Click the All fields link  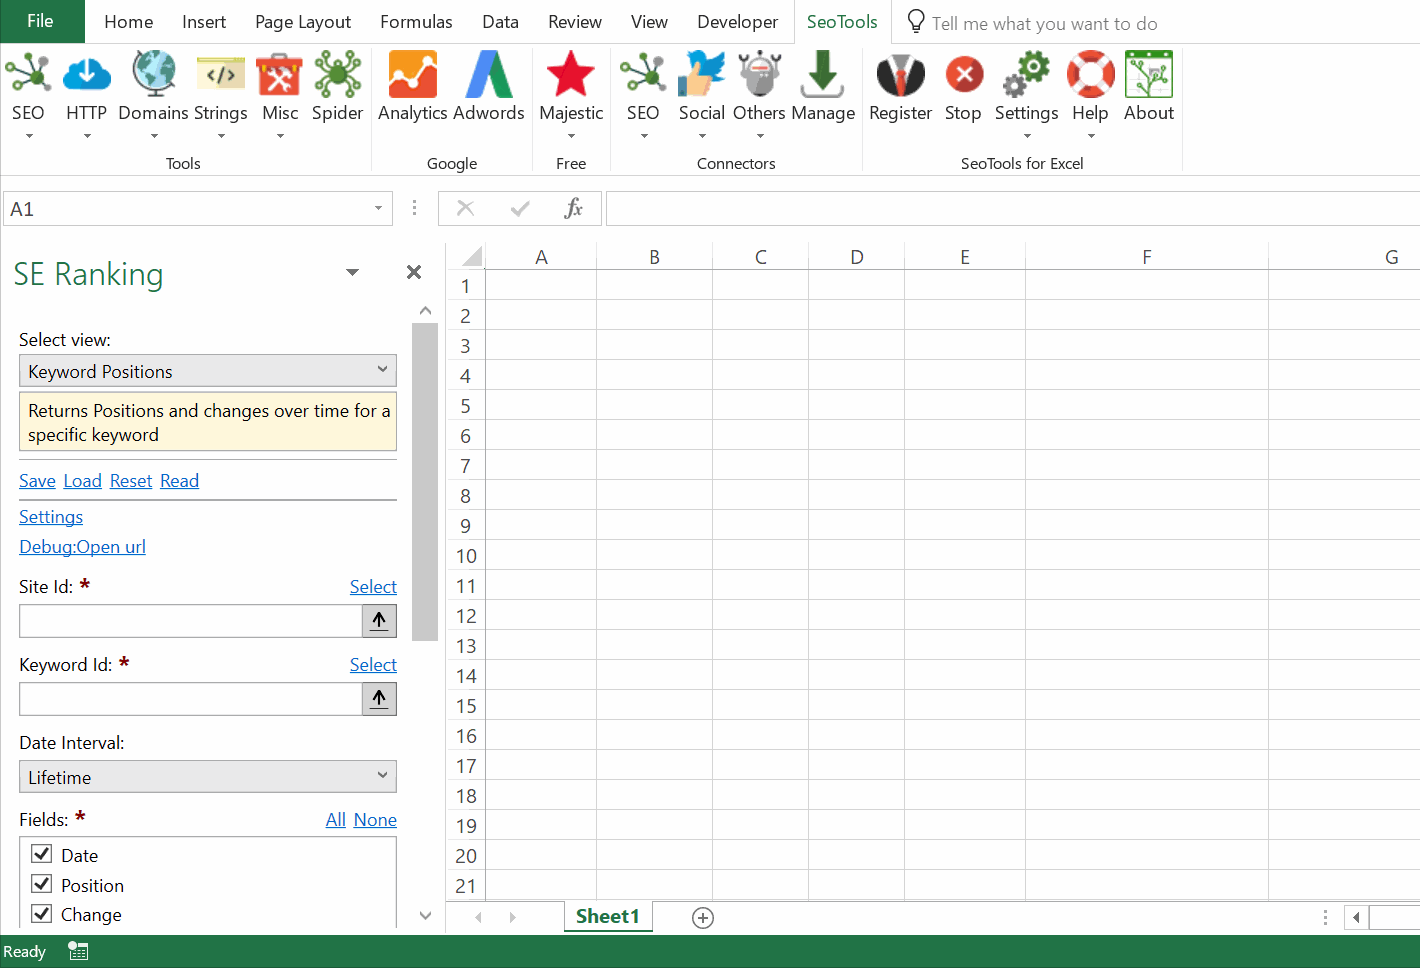coord(336,820)
